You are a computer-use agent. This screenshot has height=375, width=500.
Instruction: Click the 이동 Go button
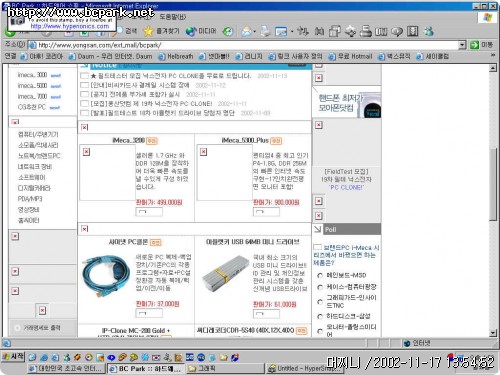481,45
